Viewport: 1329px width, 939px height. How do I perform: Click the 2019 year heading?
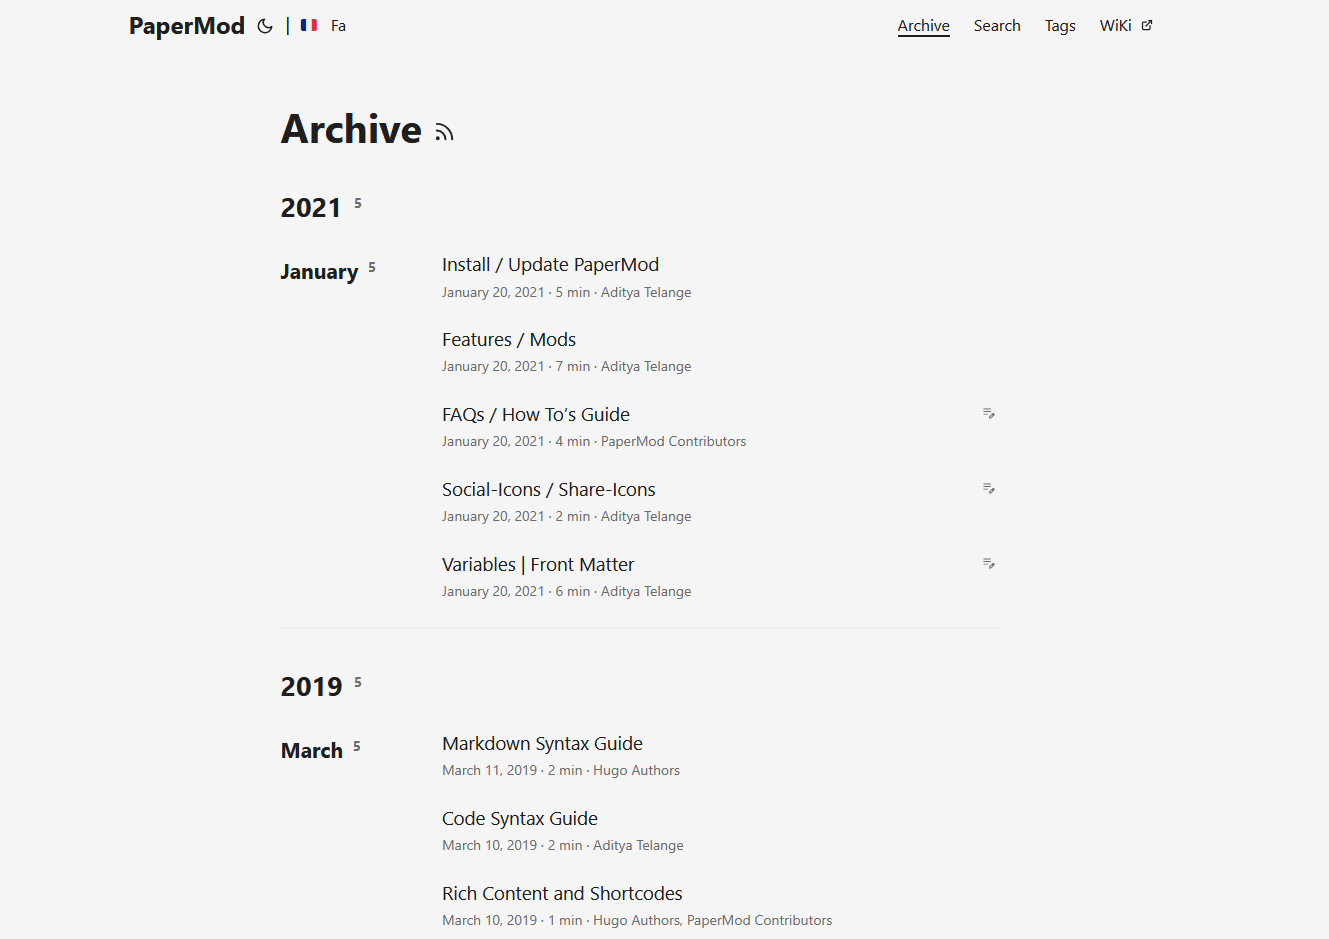[311, 687]
